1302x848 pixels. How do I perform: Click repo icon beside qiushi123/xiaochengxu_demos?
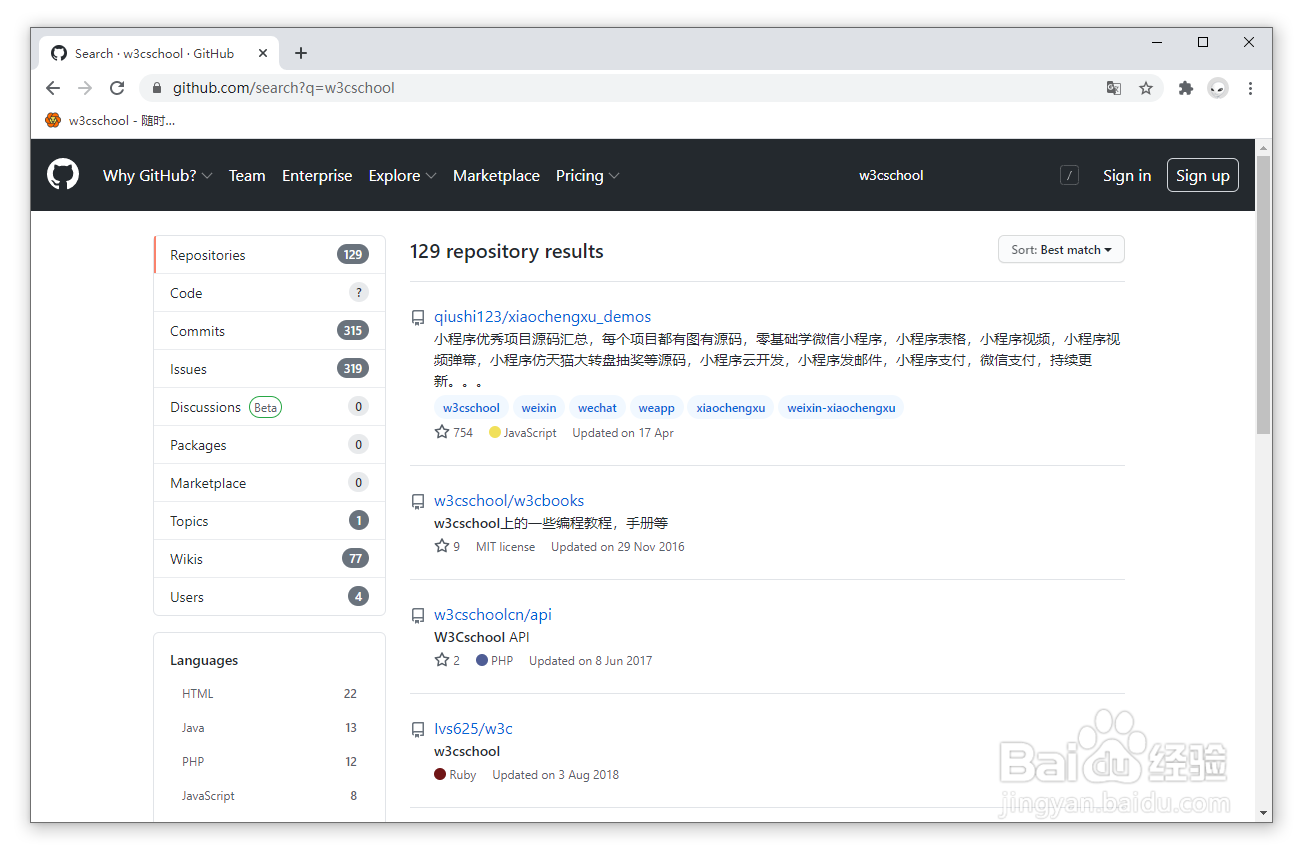418,318
